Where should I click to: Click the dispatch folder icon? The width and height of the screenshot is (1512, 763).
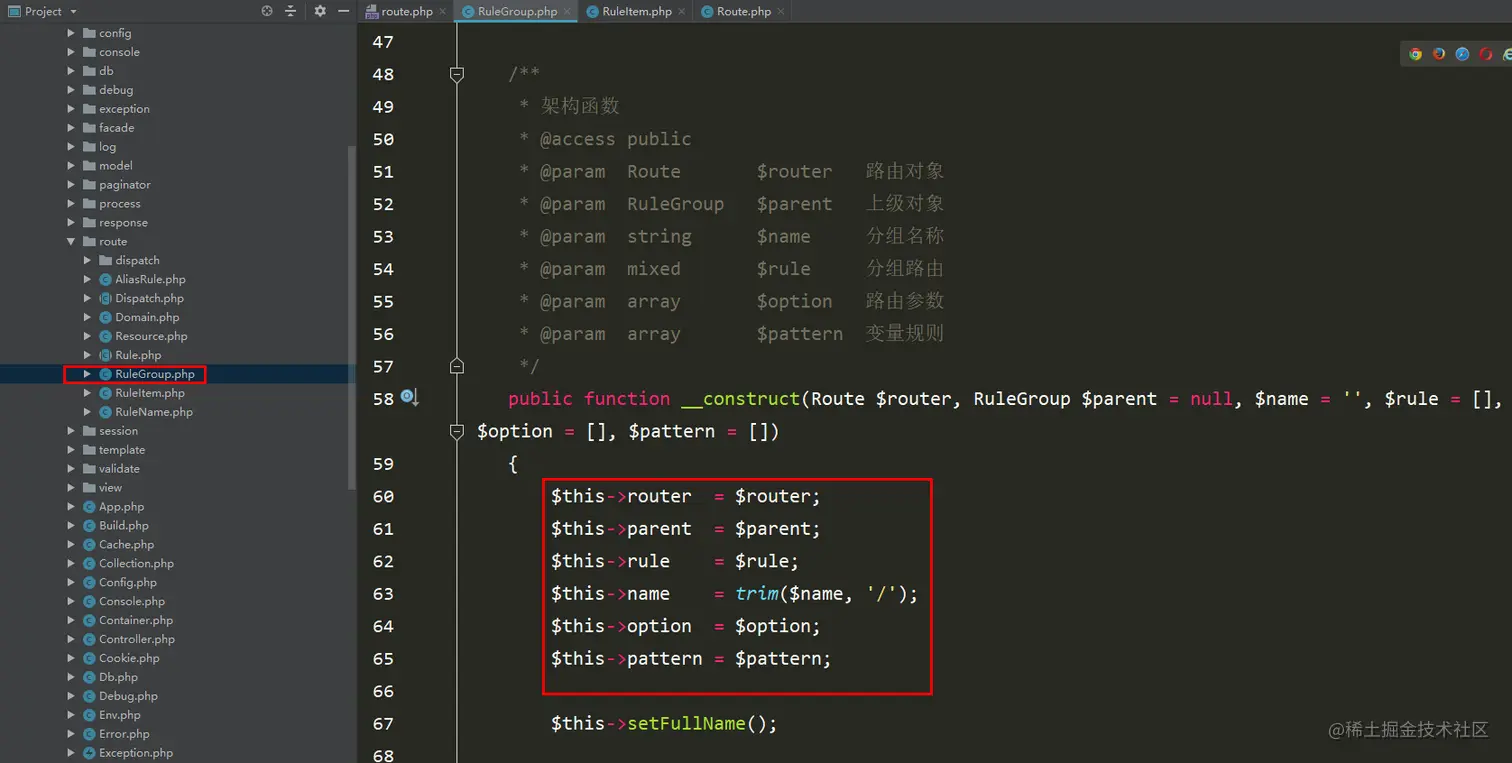pos(105,260)
